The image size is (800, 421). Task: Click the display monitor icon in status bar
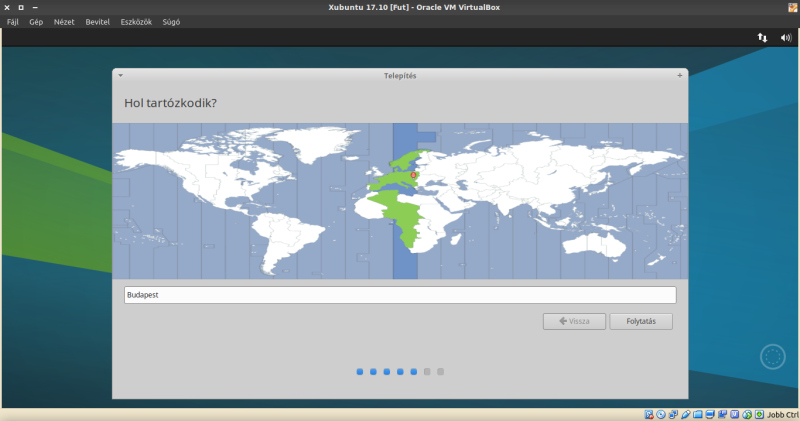[x=711, y=414]
